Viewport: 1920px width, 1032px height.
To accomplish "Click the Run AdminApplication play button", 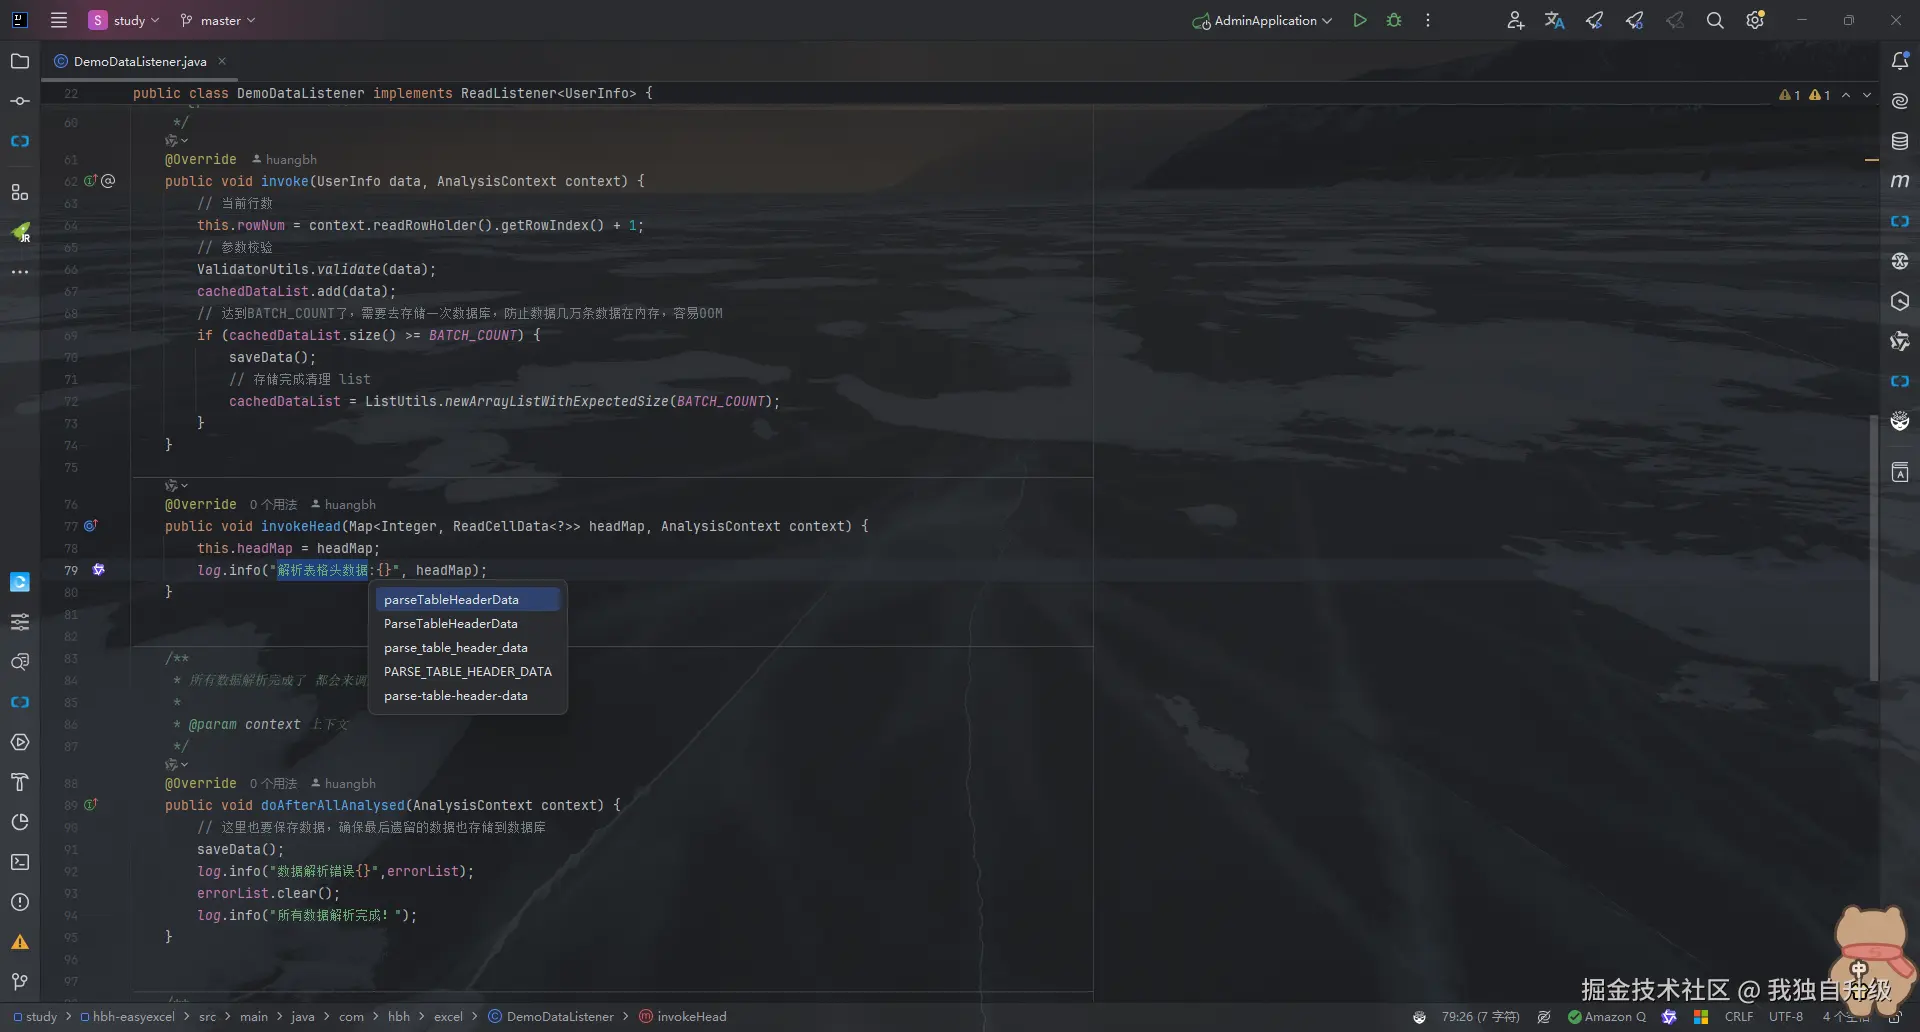I will click(1359, 20).
